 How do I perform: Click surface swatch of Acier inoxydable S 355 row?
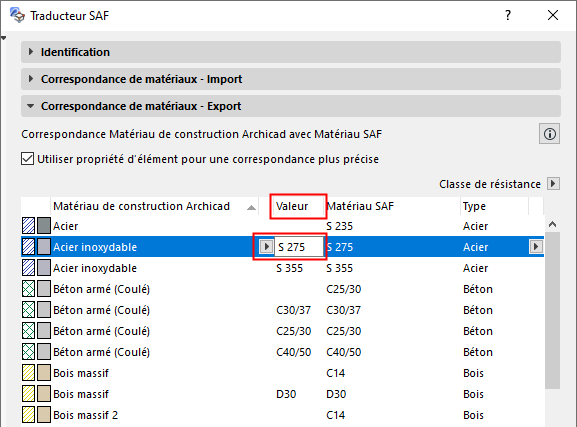(44, 268)
